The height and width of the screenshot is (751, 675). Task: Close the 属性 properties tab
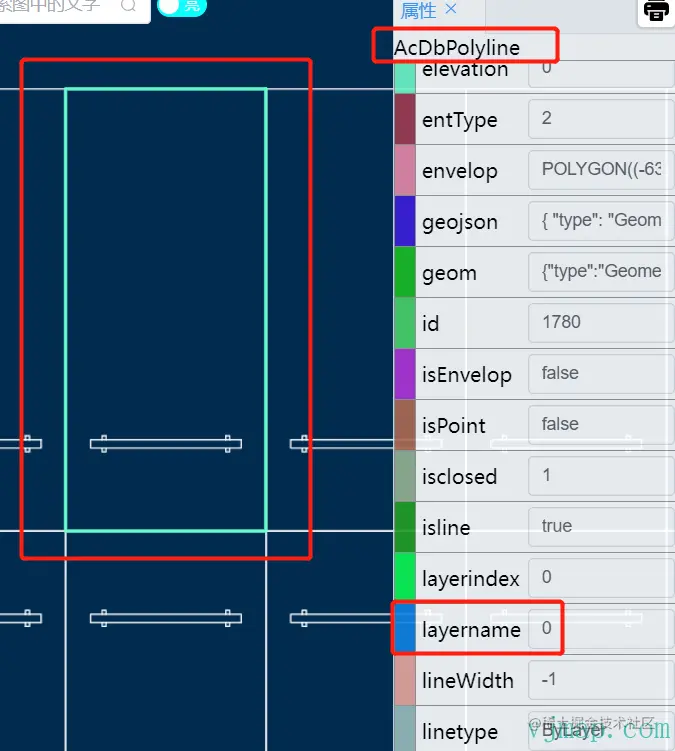(451, 9)
